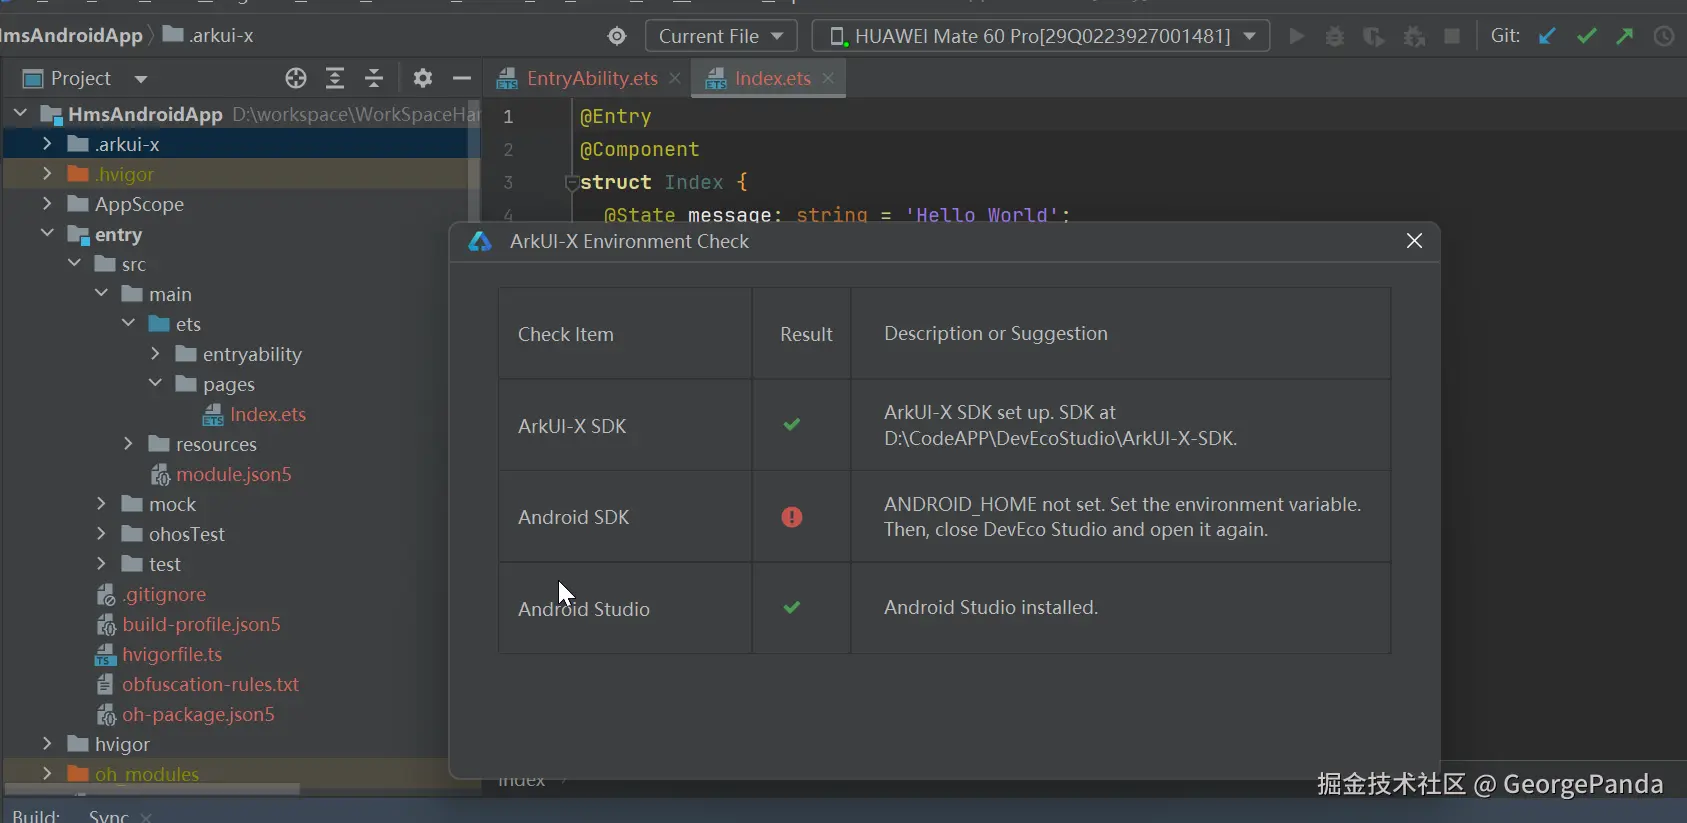Viewport: 1687px width, 823px height.
Task: Collapse all items in Project panel
Action: tap(374, 78)
